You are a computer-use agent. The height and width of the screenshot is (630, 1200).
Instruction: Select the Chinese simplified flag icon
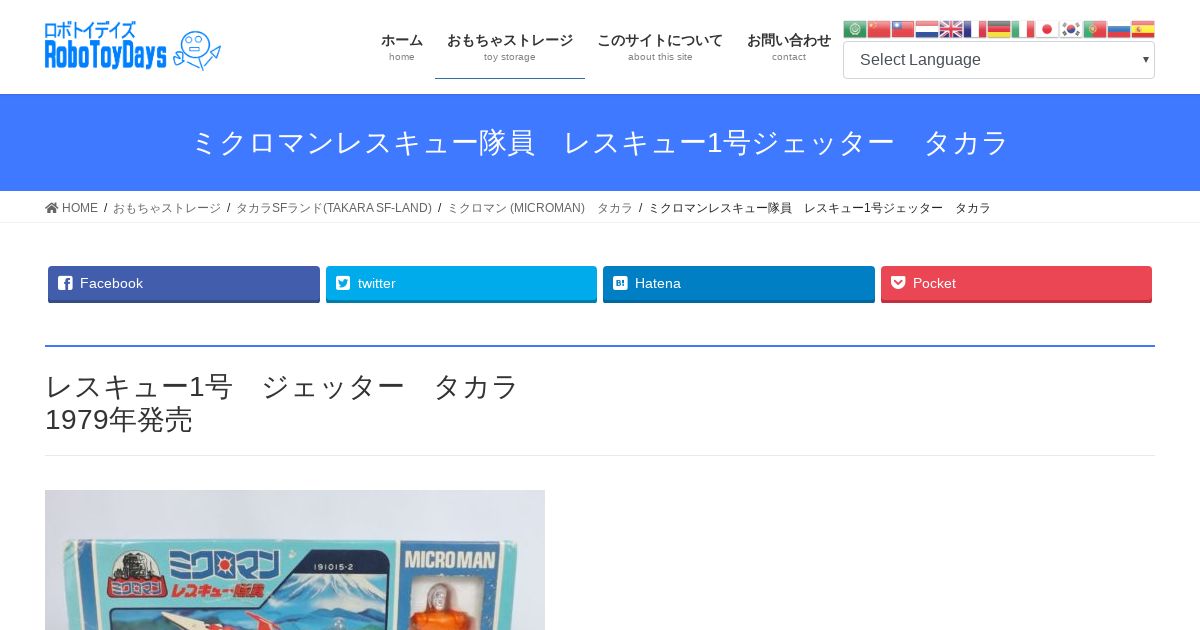click(x=879, y=29)
